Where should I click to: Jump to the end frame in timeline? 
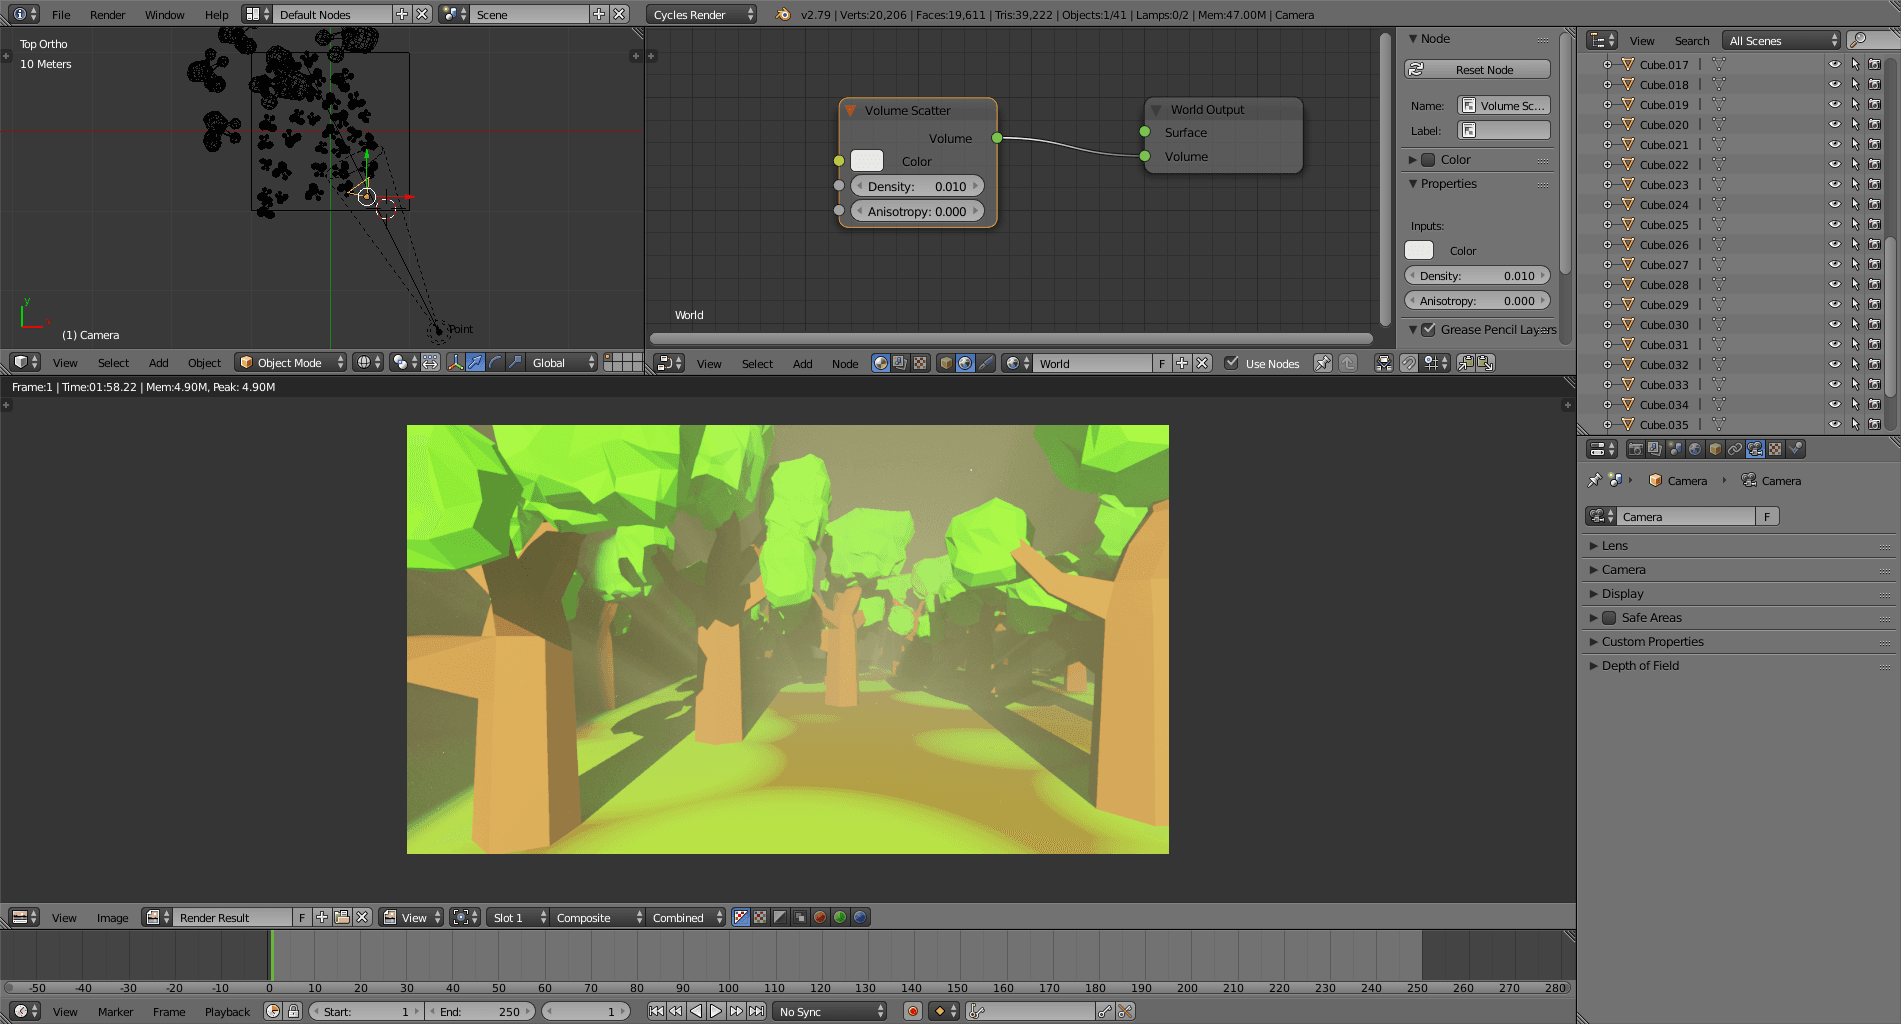point(757,1011)
